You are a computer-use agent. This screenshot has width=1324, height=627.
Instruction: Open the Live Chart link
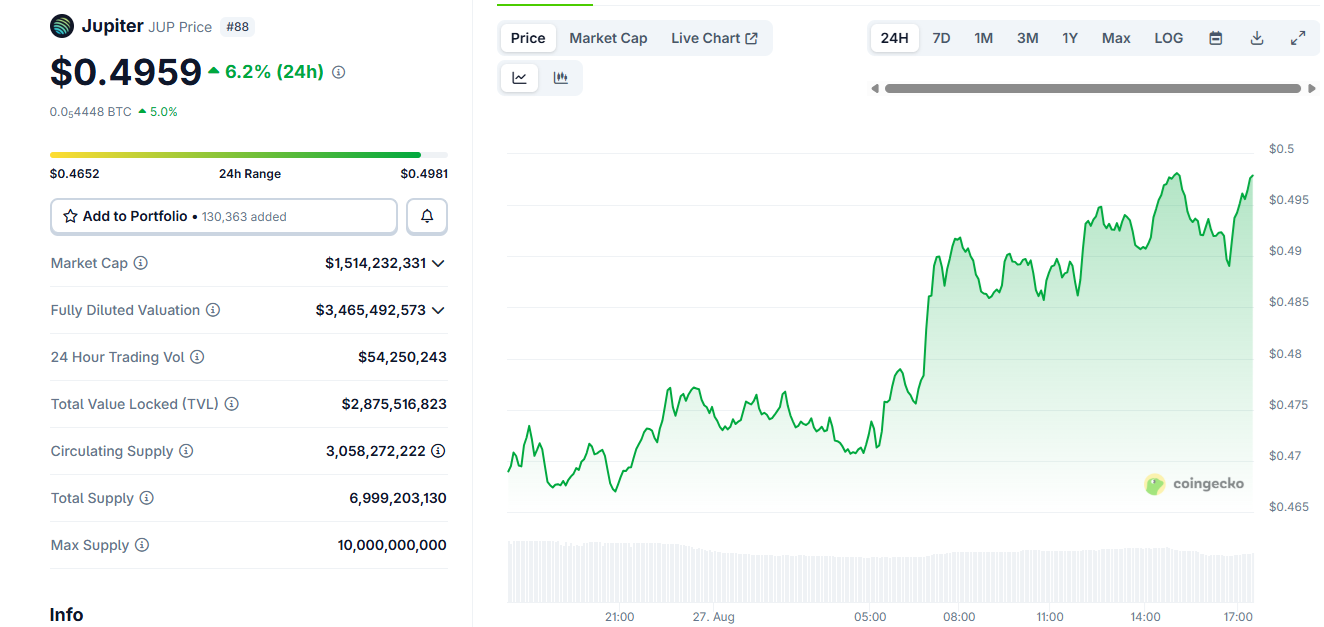[714, 38]
